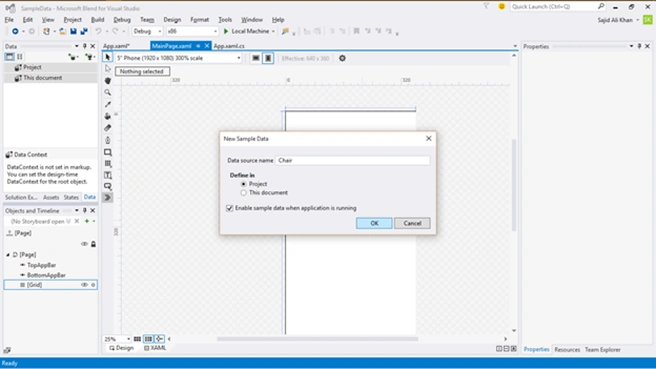Click the Save icon in toolbar
Viewport: 656px width, 369px height.
73,31
